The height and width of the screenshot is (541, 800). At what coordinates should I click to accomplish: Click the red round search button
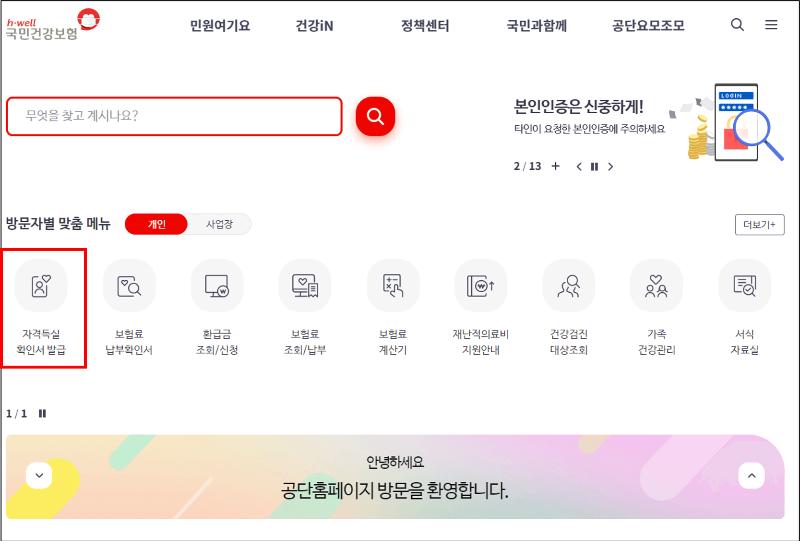pos(375,116)
